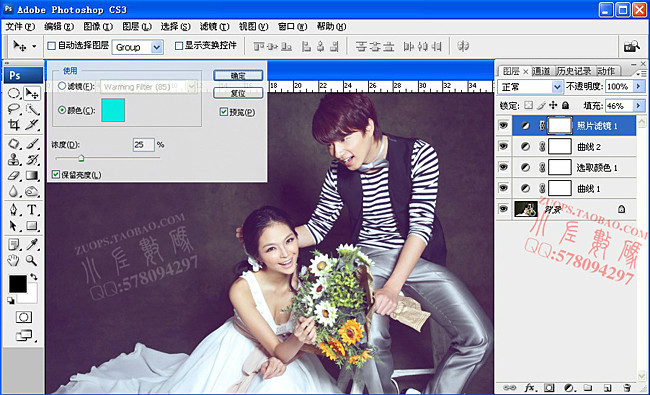Hide the 背景 layer
This screenshot has height=395, width=650.
click(x=504, y=208)
